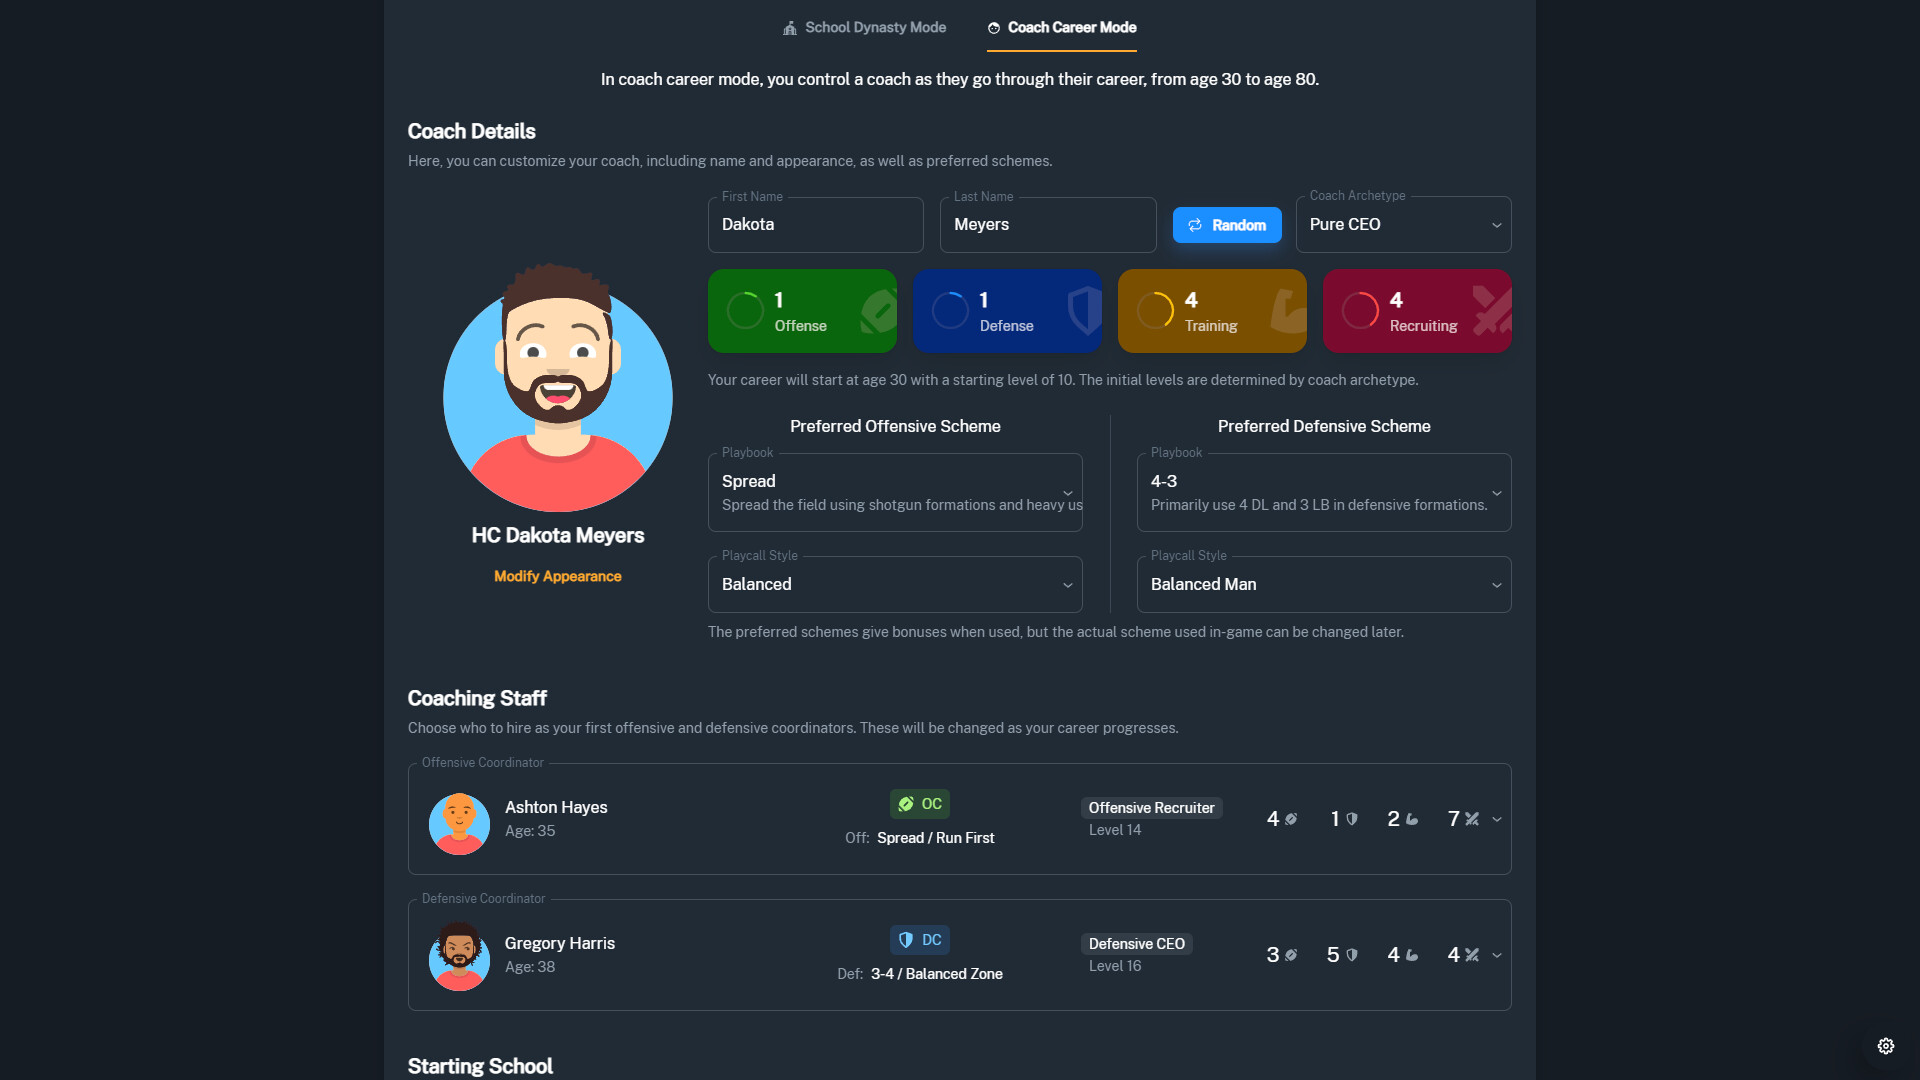Expand the Offensive Coordinator selection chevron
Image resolution: width=1920 pixels, height=1080 pixels.
click(x=1497, y=819)
